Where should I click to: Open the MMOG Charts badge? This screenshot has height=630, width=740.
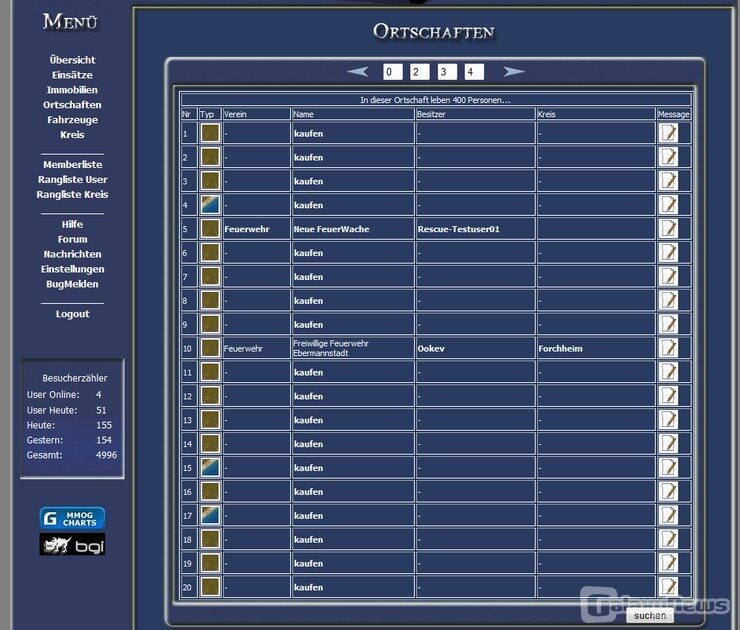[x=72, y=518]
